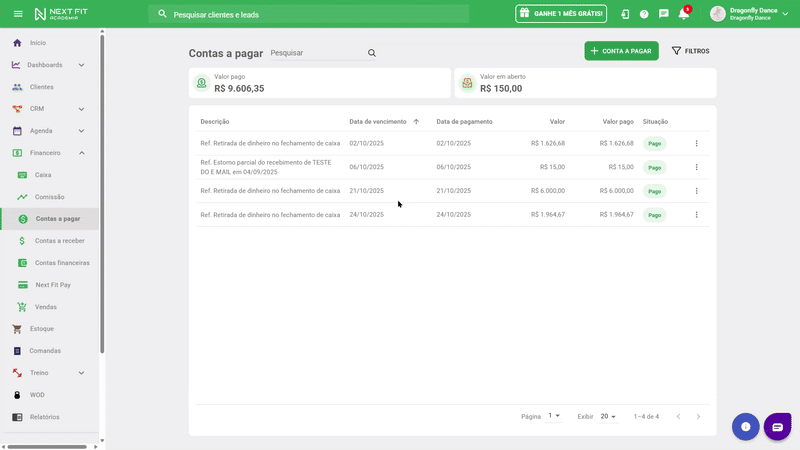Click Ganhe 1 mês grátis button

coord(561,14)
